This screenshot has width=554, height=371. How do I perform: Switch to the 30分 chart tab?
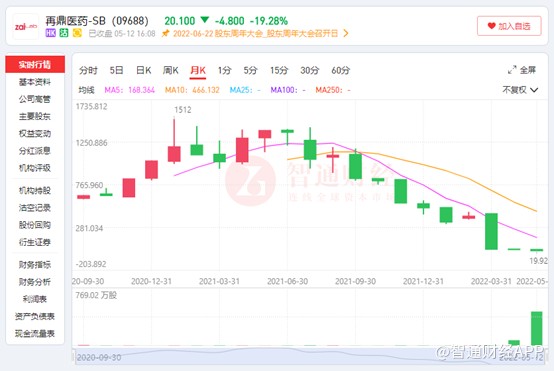tap(310, 70)
